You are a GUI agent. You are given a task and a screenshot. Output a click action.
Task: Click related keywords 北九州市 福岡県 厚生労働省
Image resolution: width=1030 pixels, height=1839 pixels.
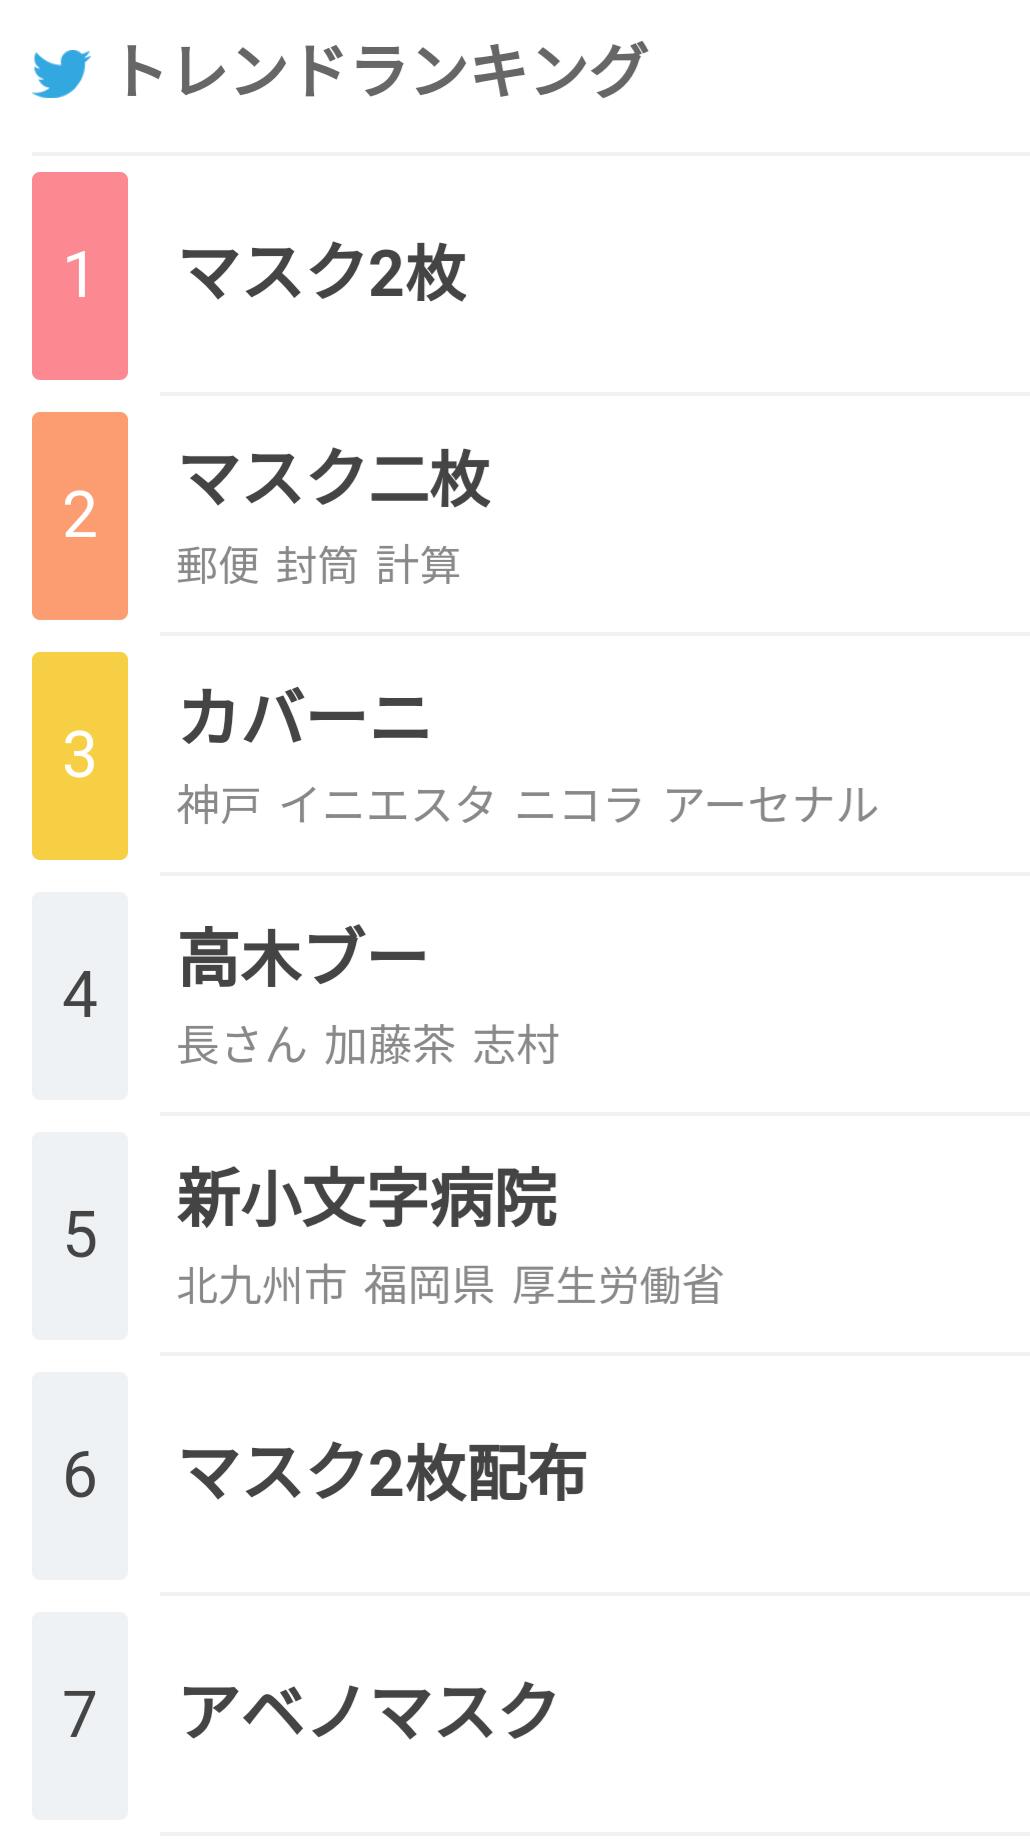449,1286
